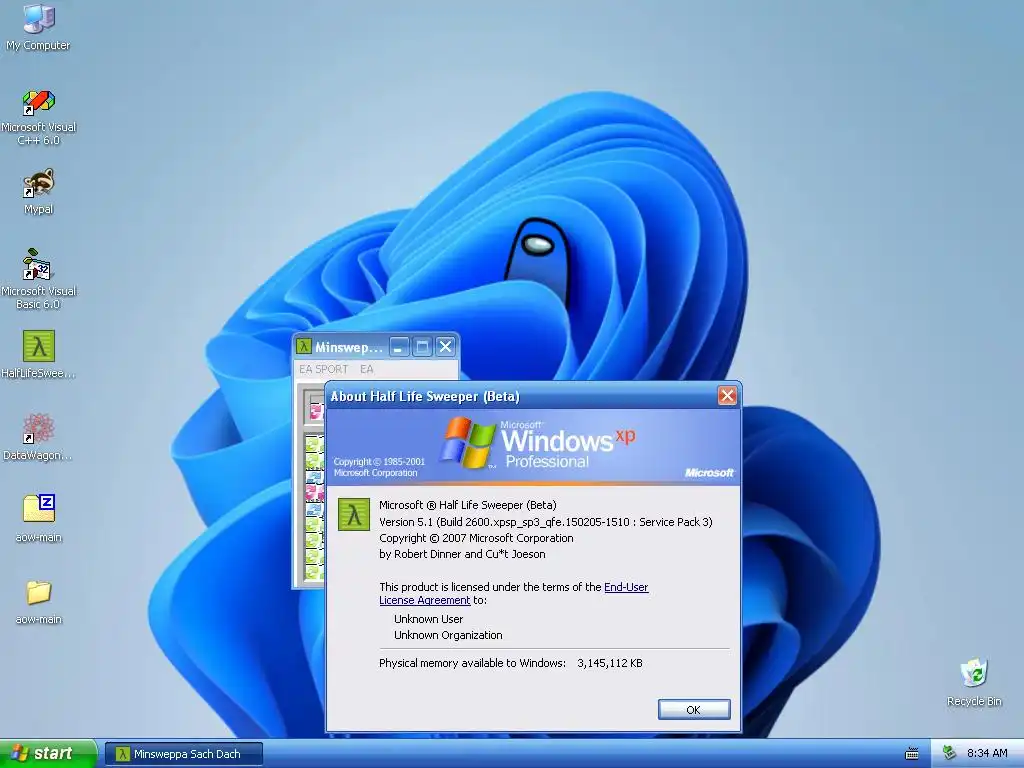
Task: Click the '3,145,112 KB' memory value
Action: pyautogui.click(x=610, y=664)
